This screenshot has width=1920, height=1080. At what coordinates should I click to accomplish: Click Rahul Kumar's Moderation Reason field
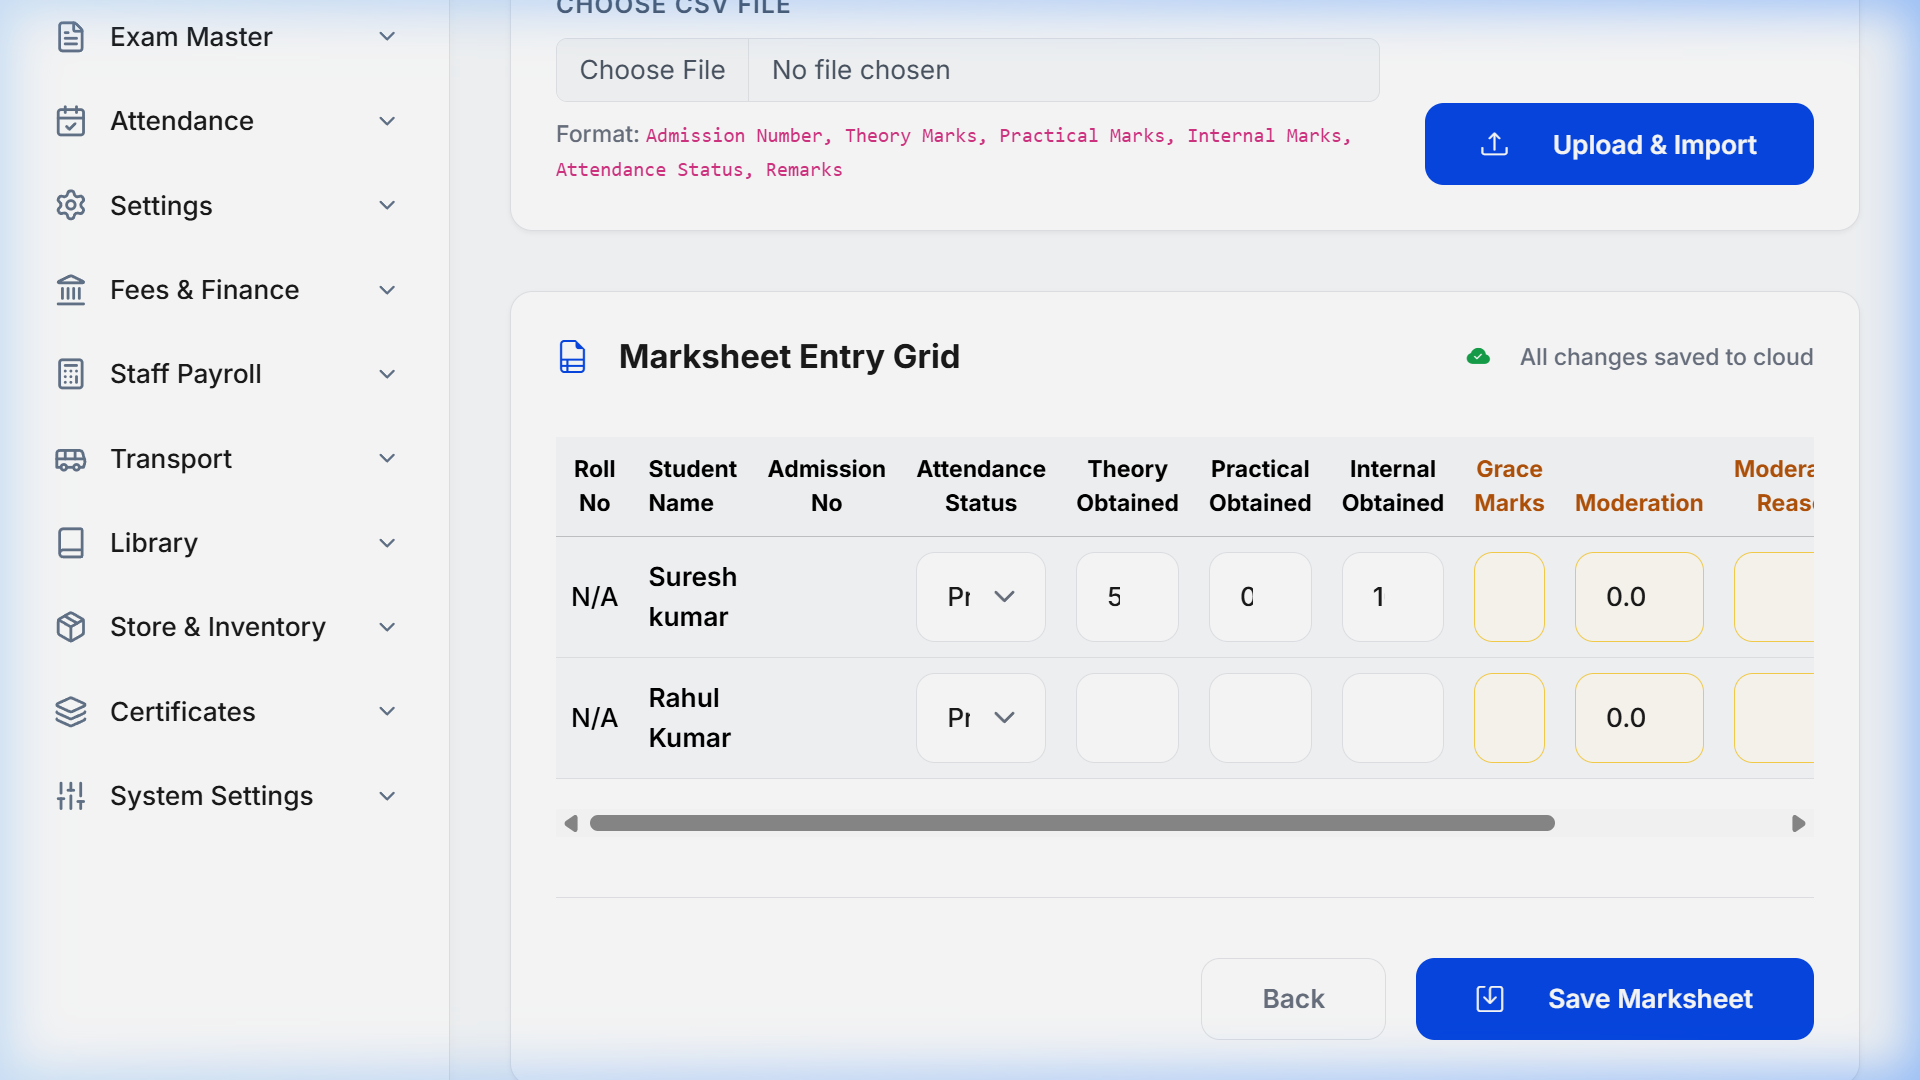click(1774, 718)
